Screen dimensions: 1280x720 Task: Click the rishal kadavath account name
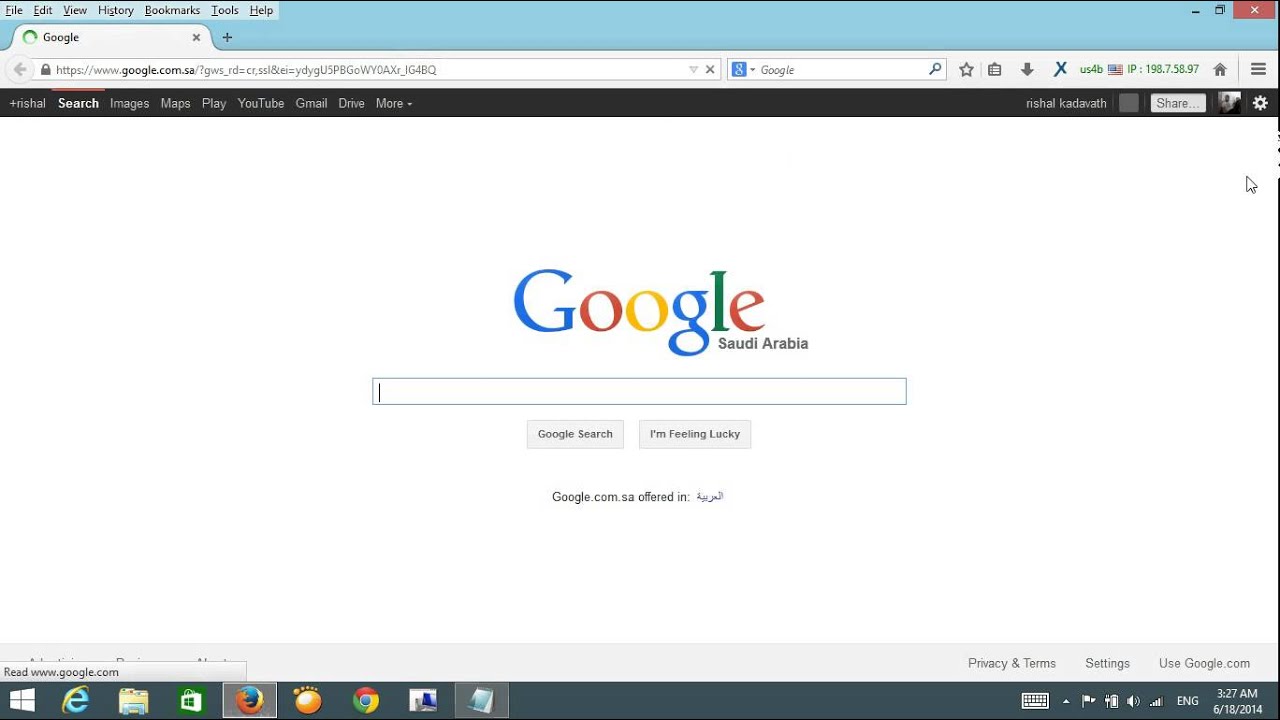click(1066, 103)
